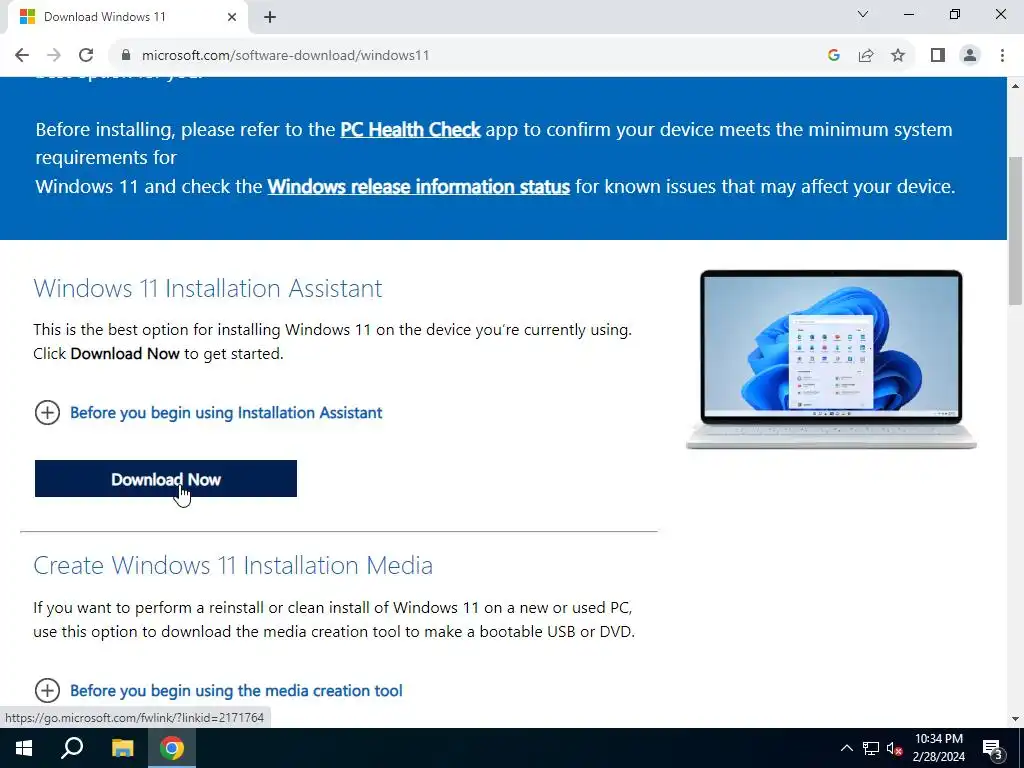Expand Before you begin using Installation Assistant
The height and width of the screenshot is (768, 1024).
[208, 413]
